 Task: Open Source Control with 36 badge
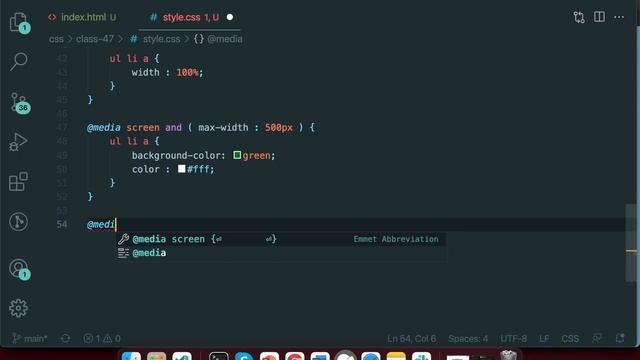[19, 102]
